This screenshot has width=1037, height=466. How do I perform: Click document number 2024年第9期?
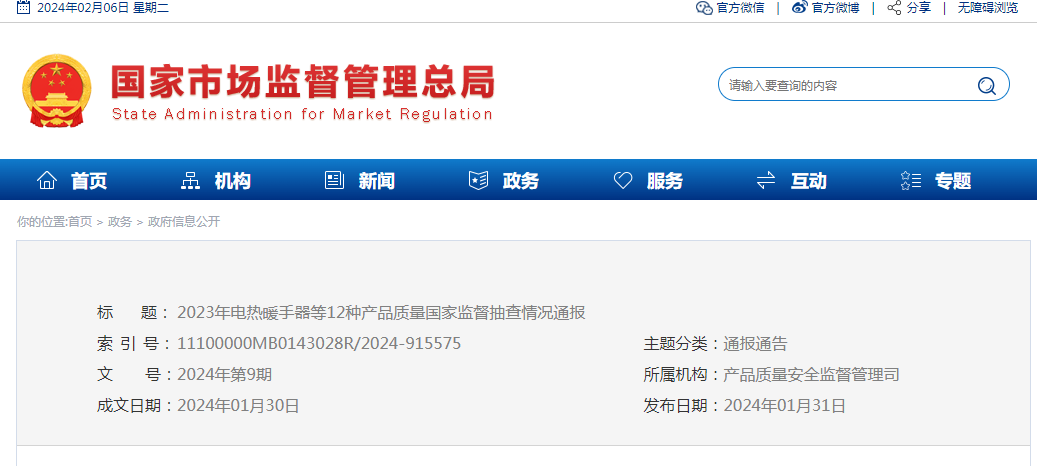(224, 375)
